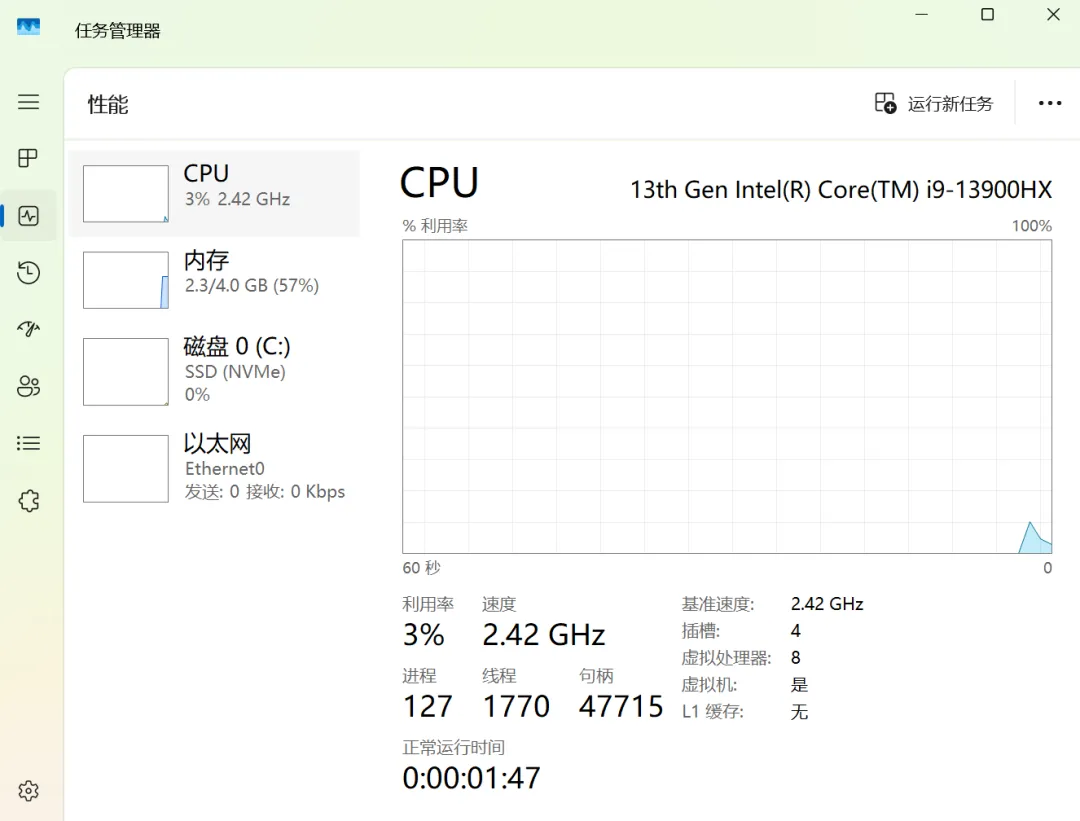Open the App history page icon
Viewport: 1080px width, 821px height.
(x=28, y=273)
